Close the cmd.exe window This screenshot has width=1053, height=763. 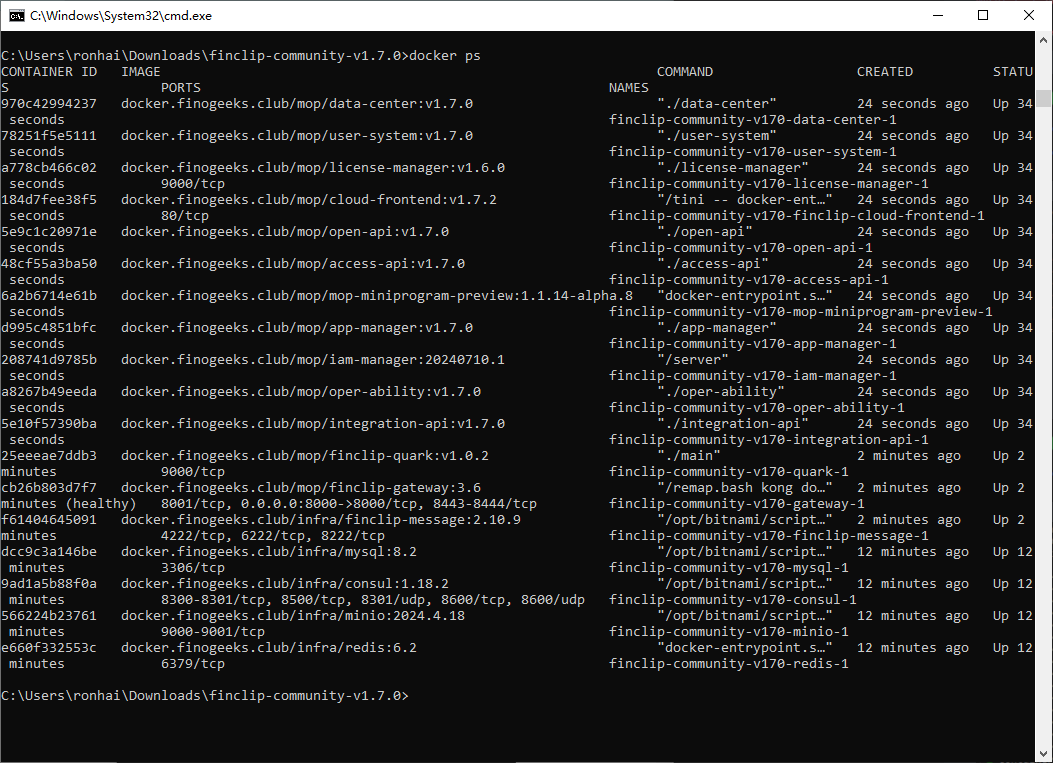pyautogui.click(x=1028, y=15)
